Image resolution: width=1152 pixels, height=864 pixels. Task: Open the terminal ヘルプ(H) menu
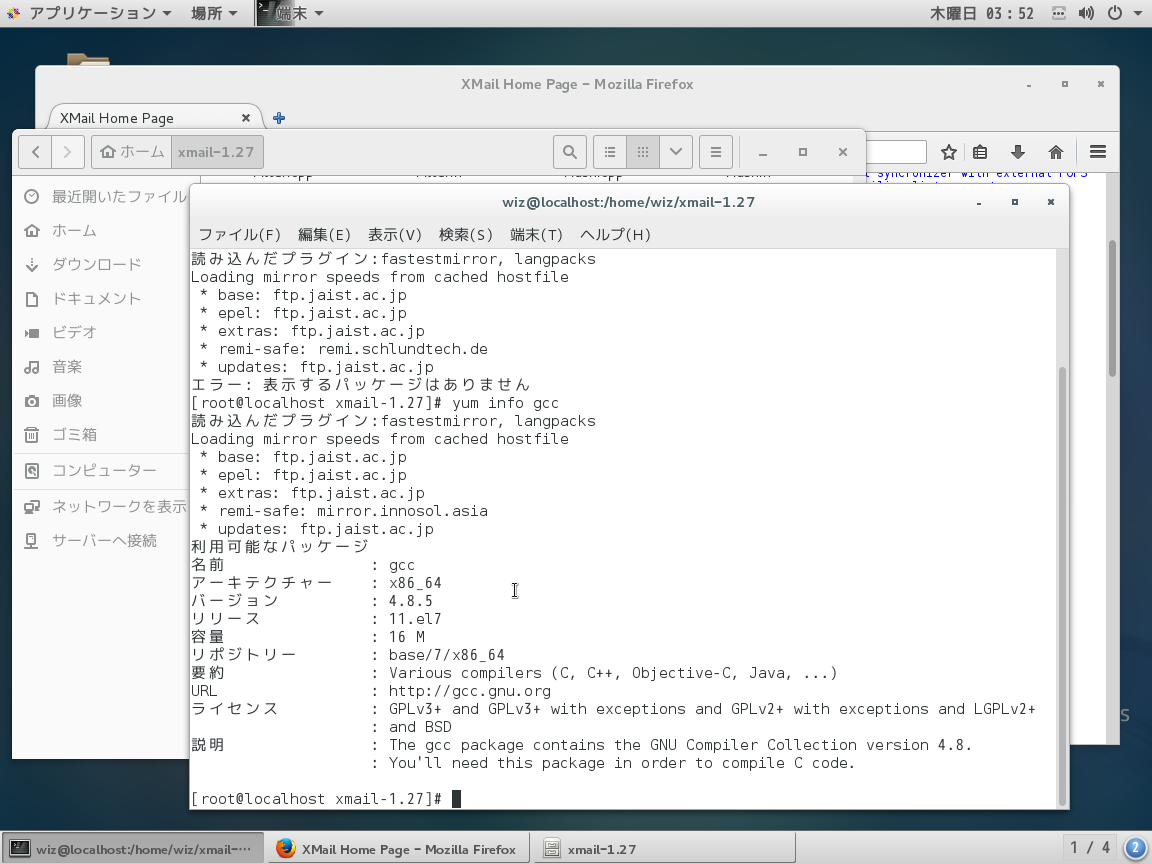(x=615, y=234)
